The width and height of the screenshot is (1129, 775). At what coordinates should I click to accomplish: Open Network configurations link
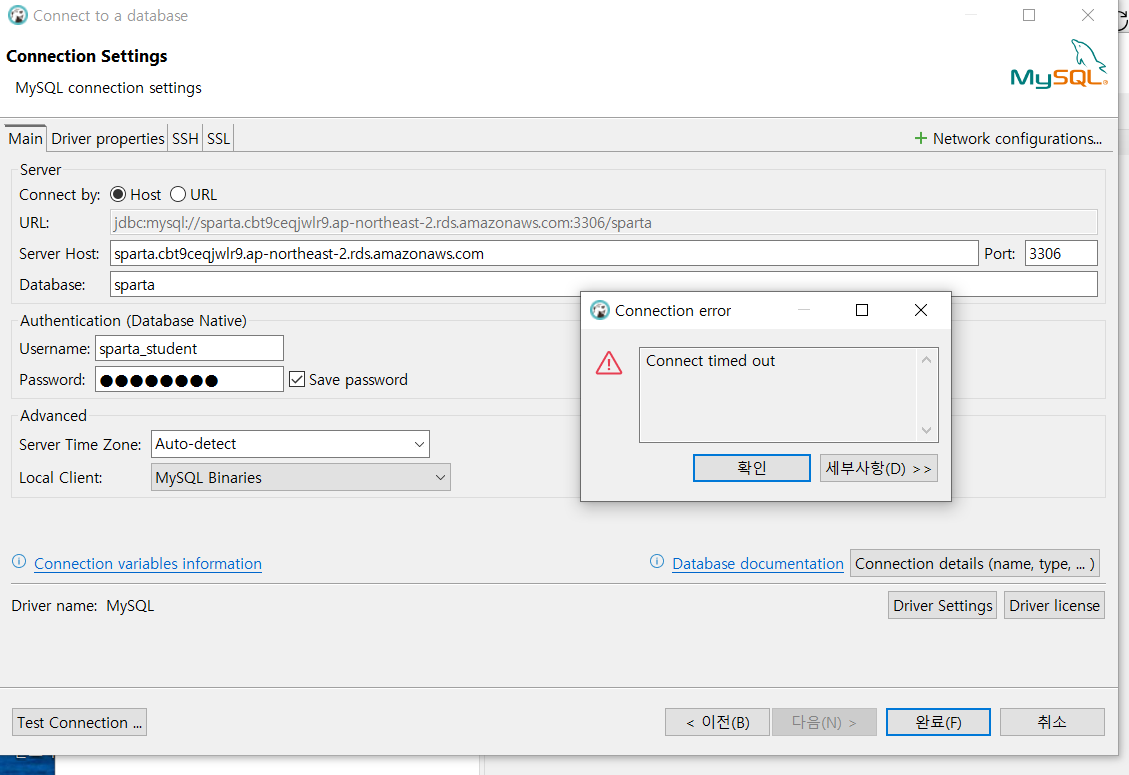pos(1017,138)
